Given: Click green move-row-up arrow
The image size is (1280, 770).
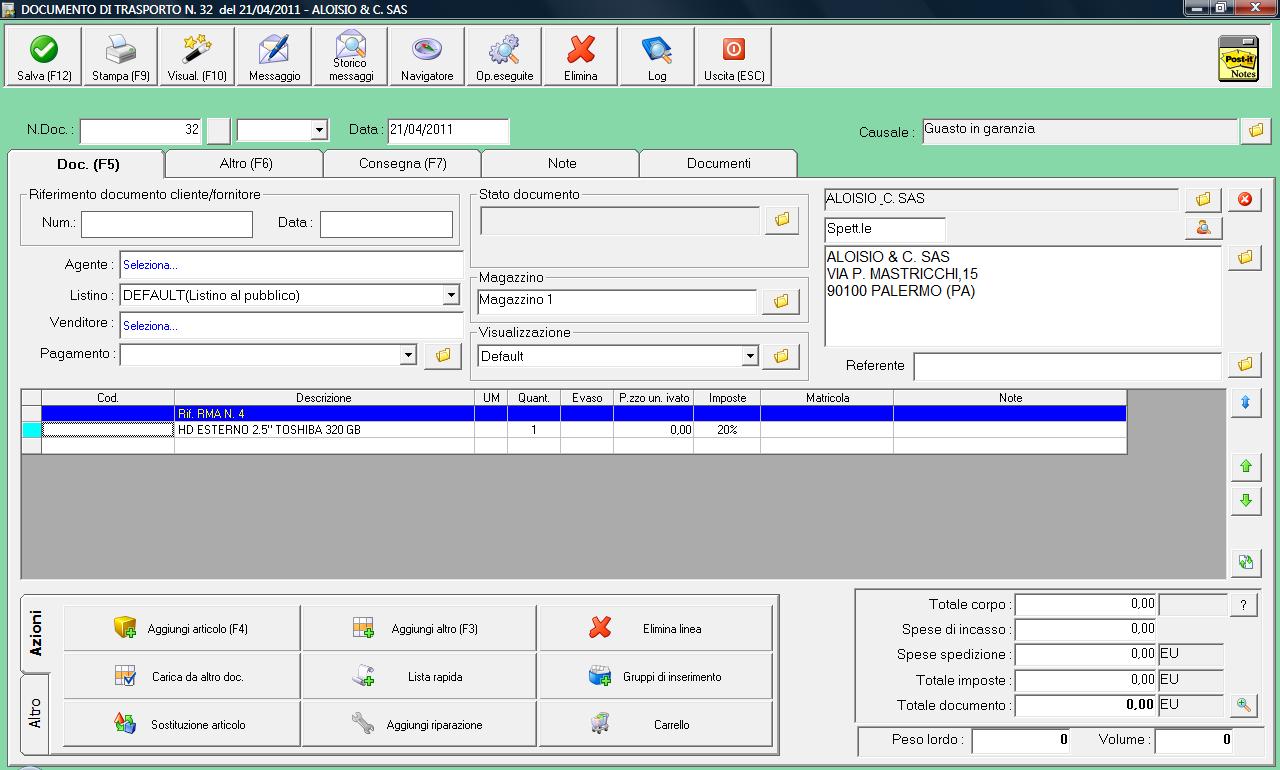Looking at the screenshot, I should click(x=1245, y=466).
